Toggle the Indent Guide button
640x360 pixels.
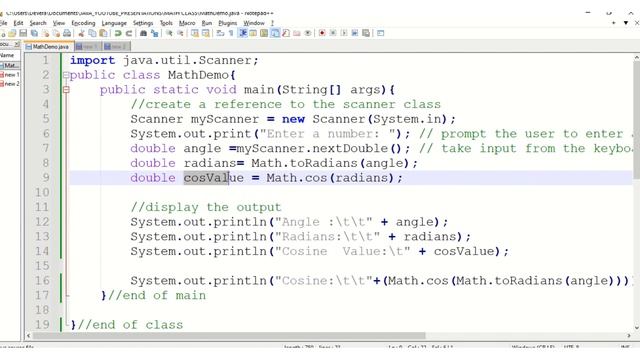click(x=243, y=33)
